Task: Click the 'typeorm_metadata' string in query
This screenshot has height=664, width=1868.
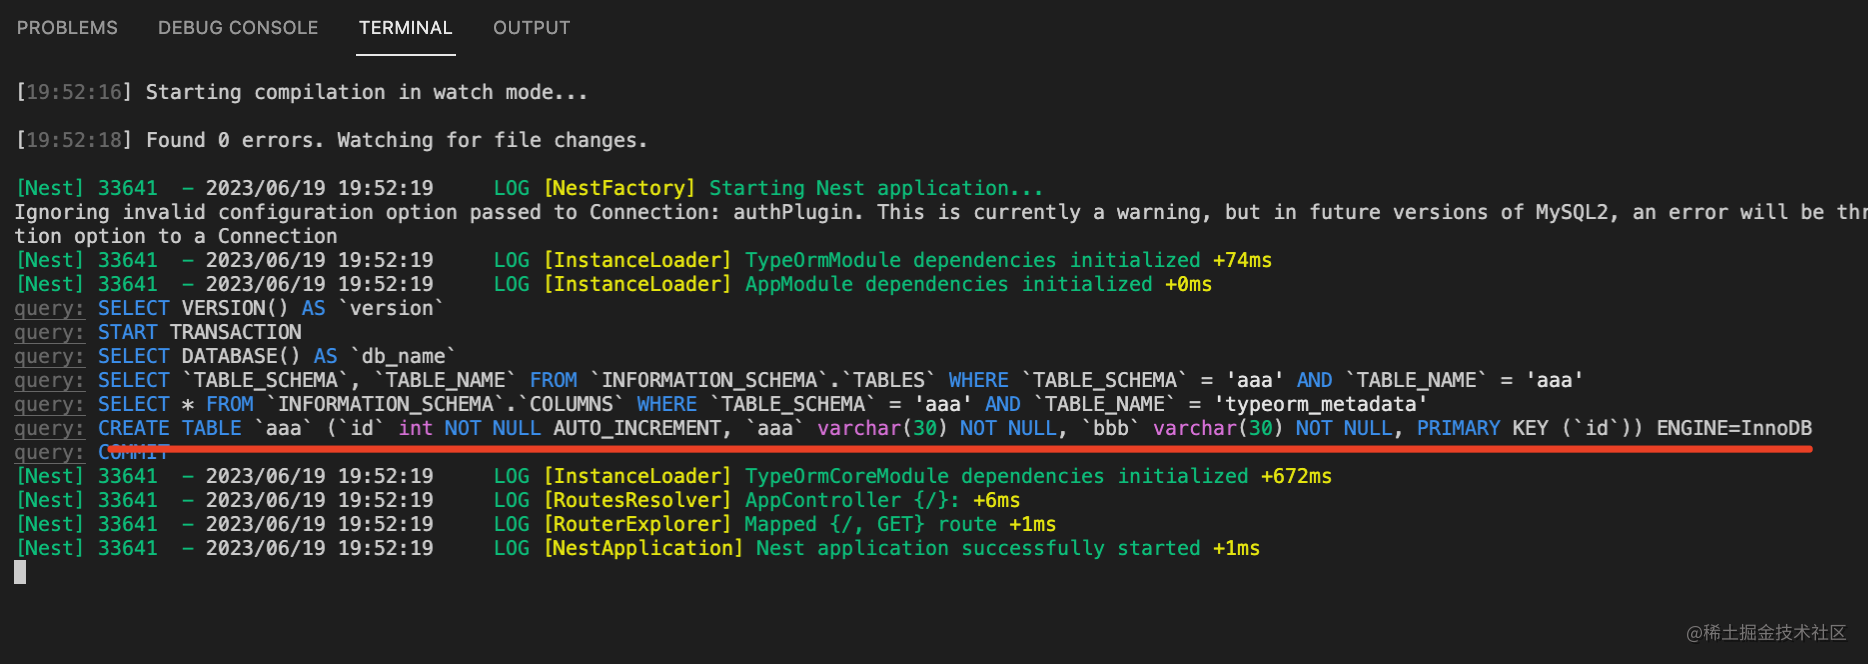Action: (x=1320, y=404)
